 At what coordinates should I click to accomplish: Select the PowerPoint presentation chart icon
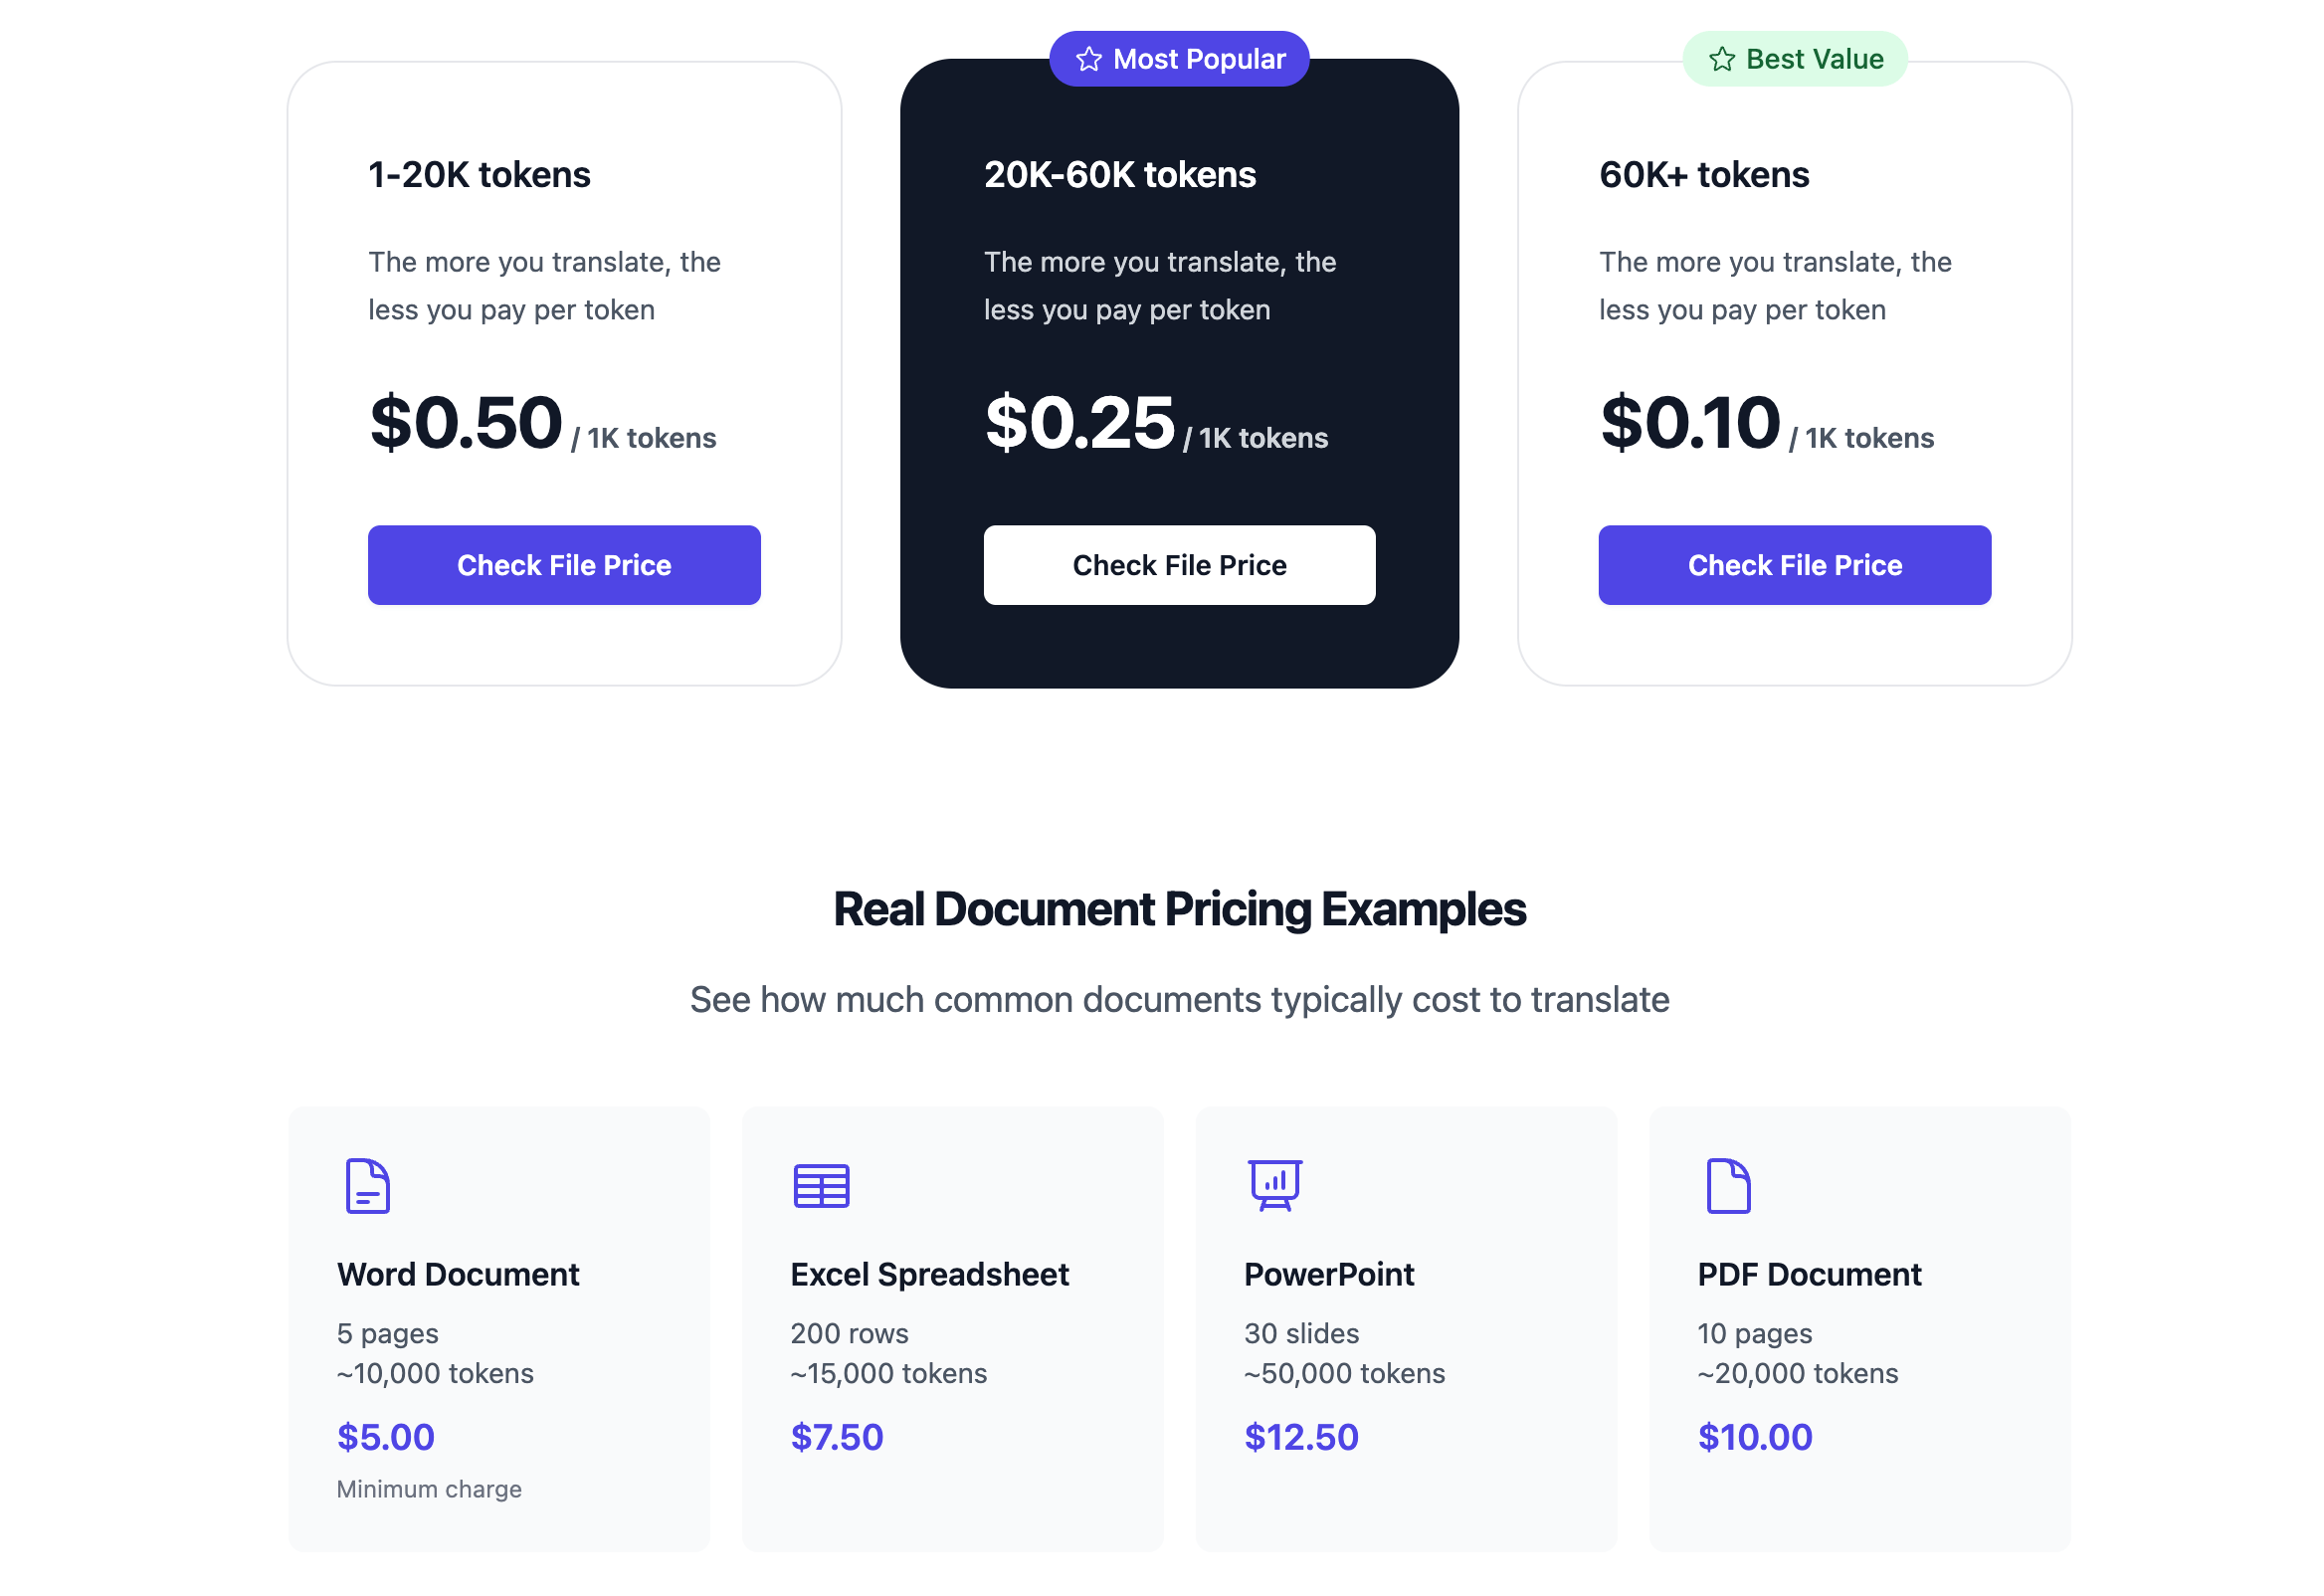tap(1274, 1185)
